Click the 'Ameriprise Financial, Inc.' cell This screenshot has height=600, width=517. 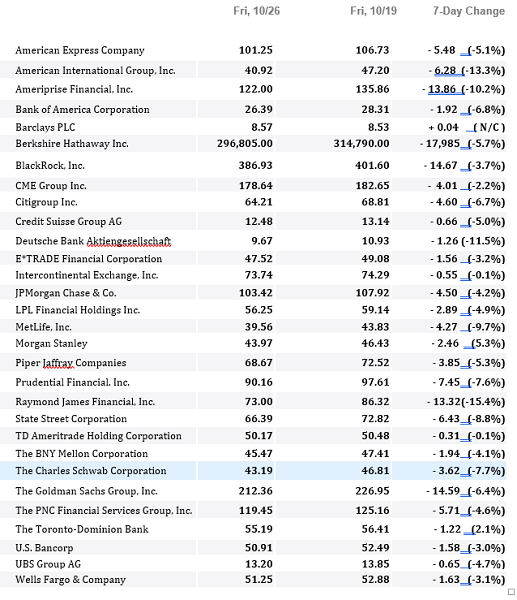[74, 89]
